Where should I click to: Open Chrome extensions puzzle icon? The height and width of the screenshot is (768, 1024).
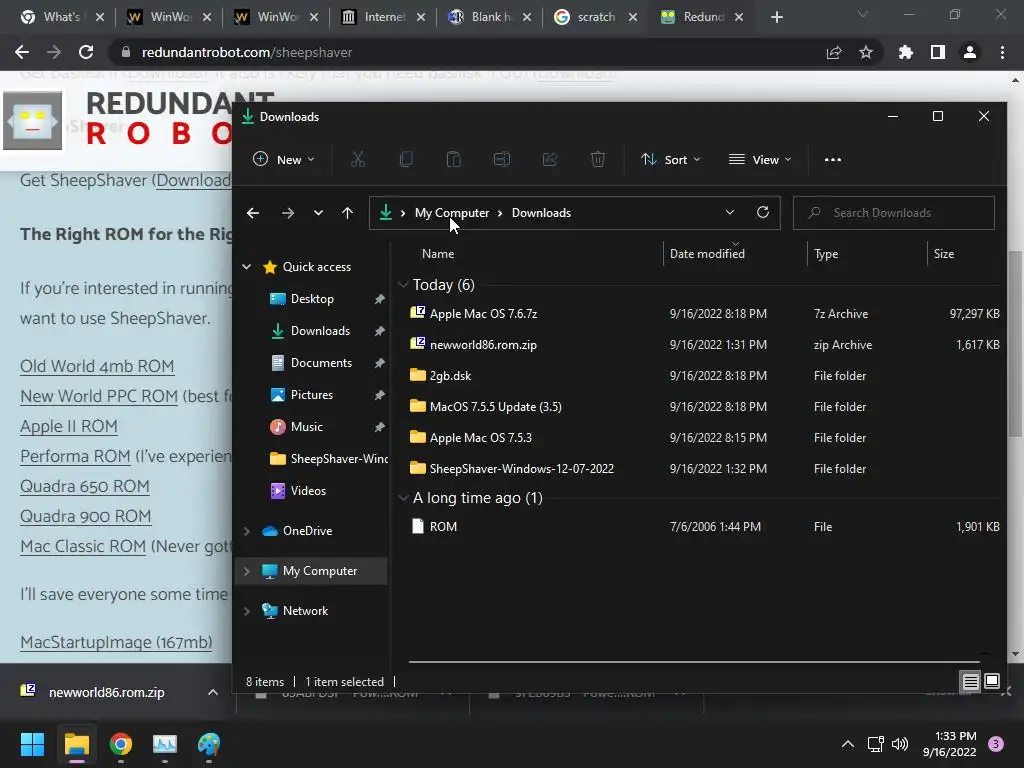(x=906, y=52)
